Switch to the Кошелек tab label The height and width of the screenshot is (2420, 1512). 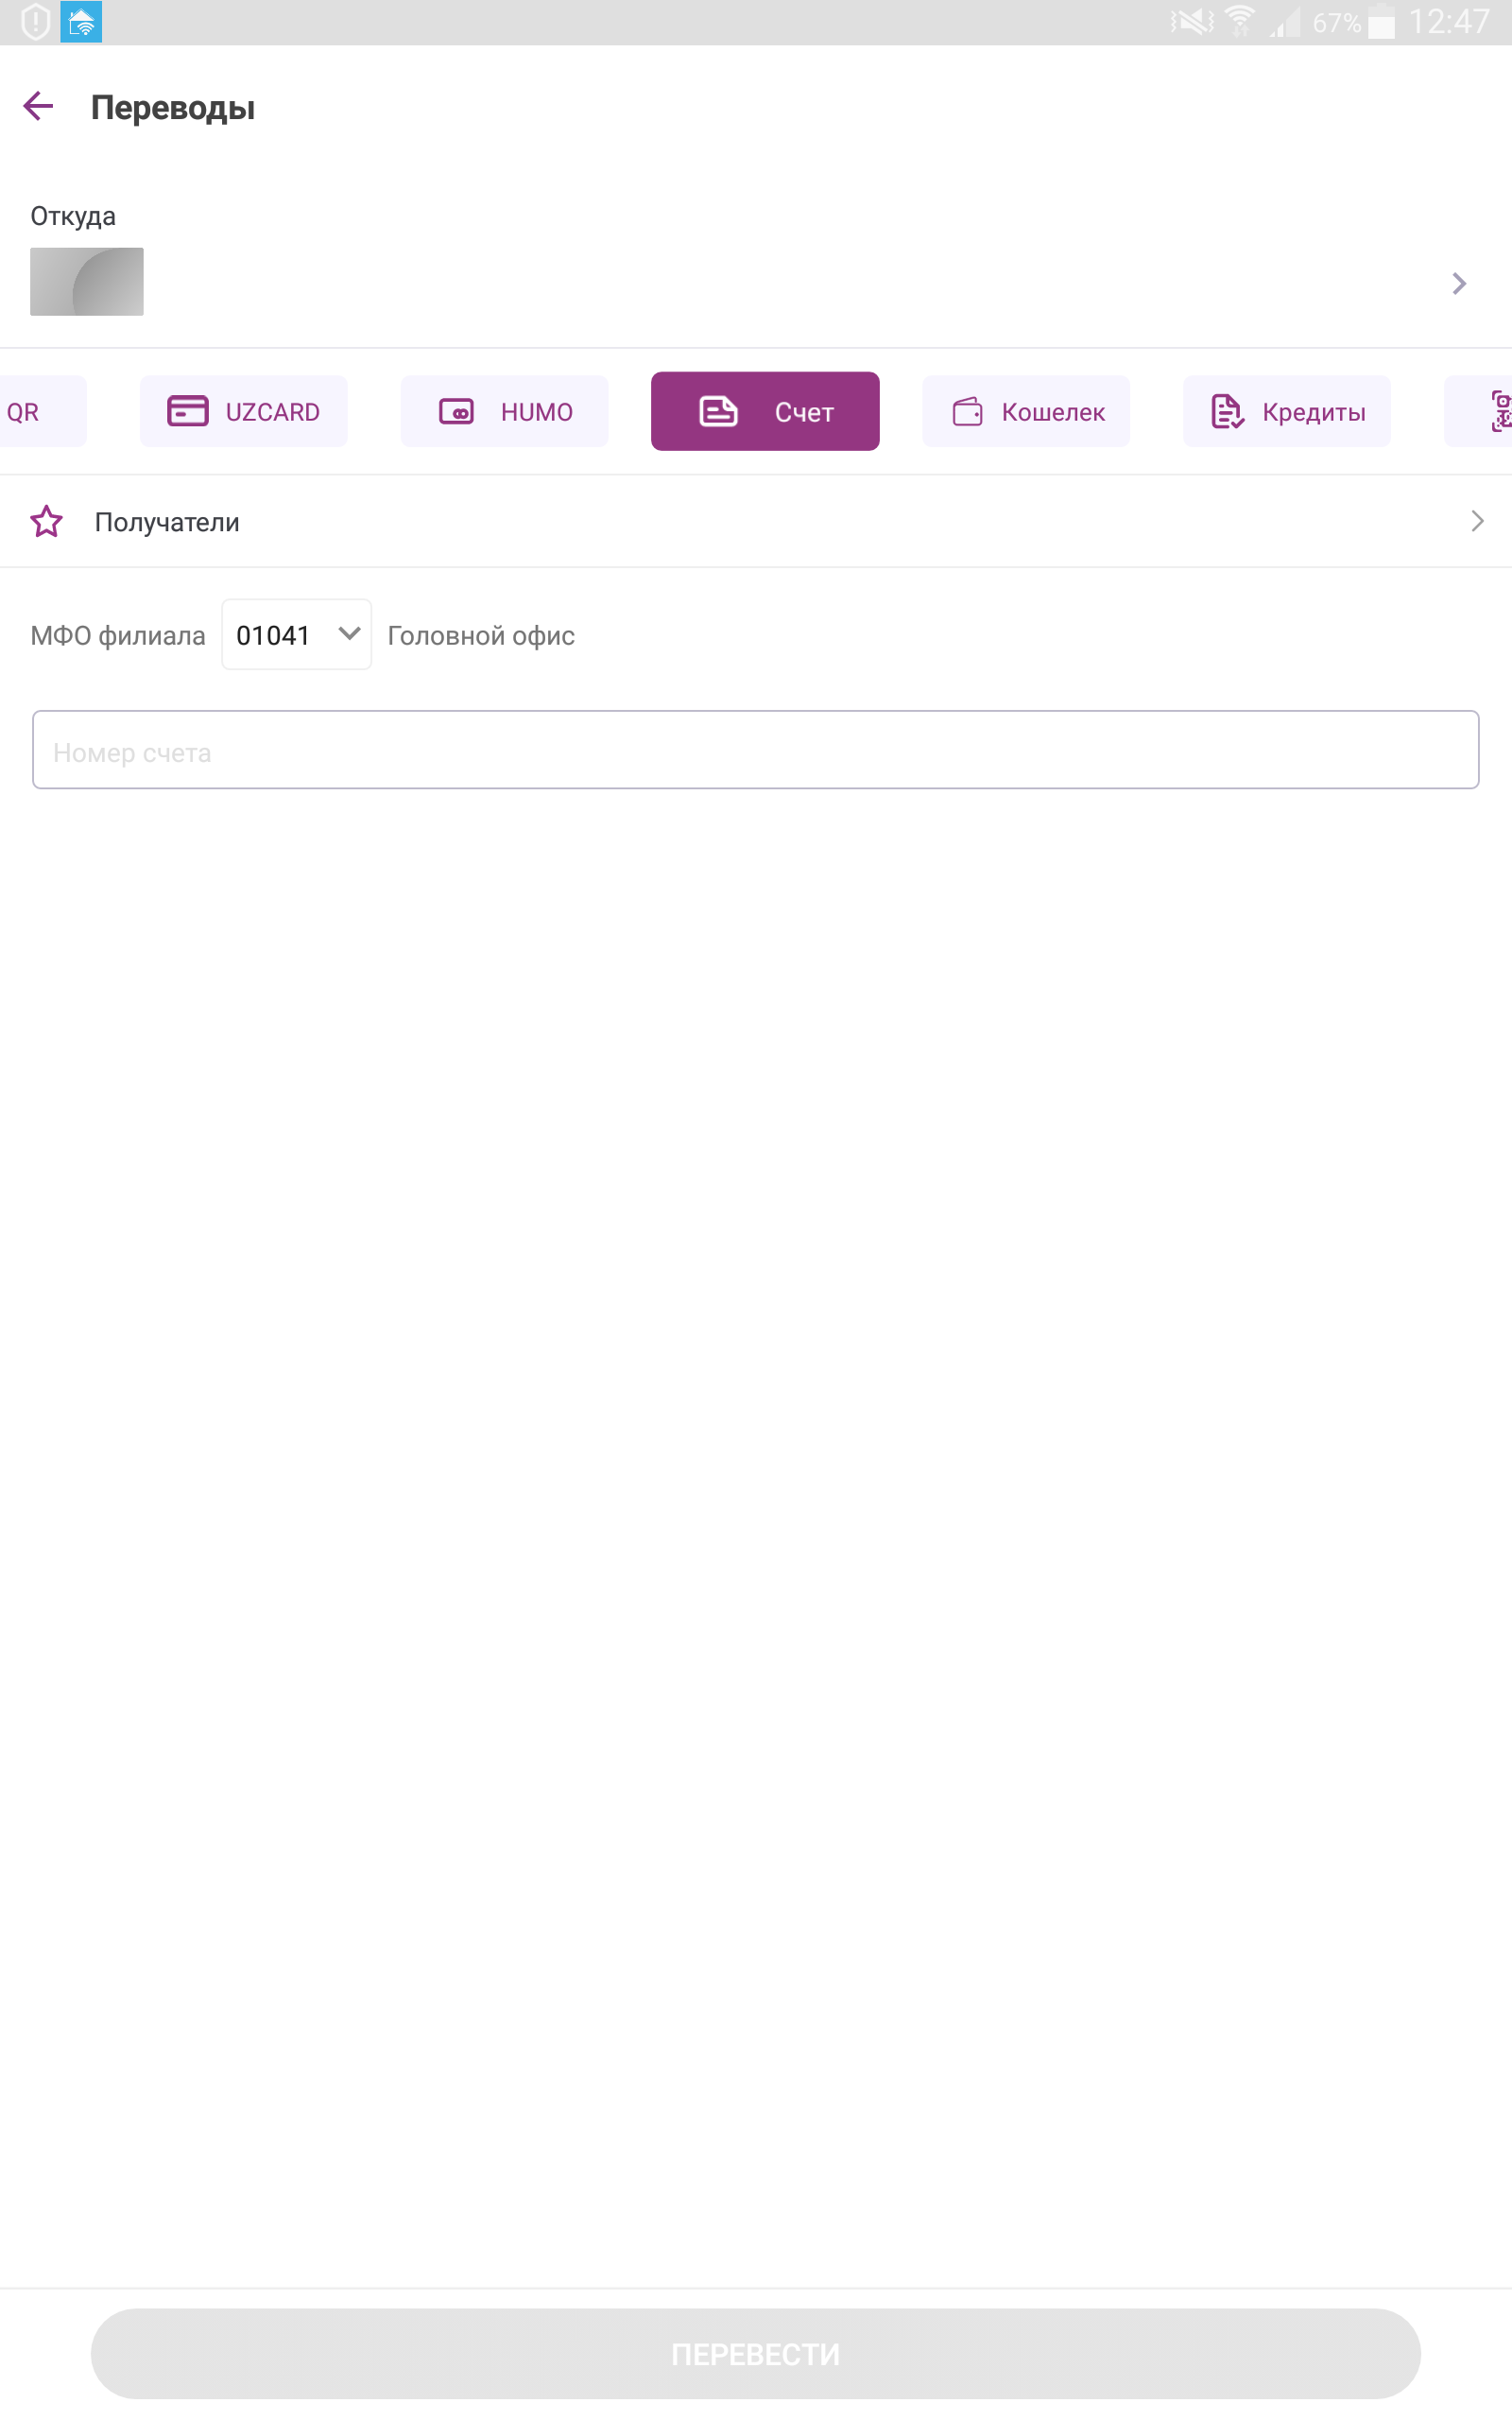point(1053,412)
